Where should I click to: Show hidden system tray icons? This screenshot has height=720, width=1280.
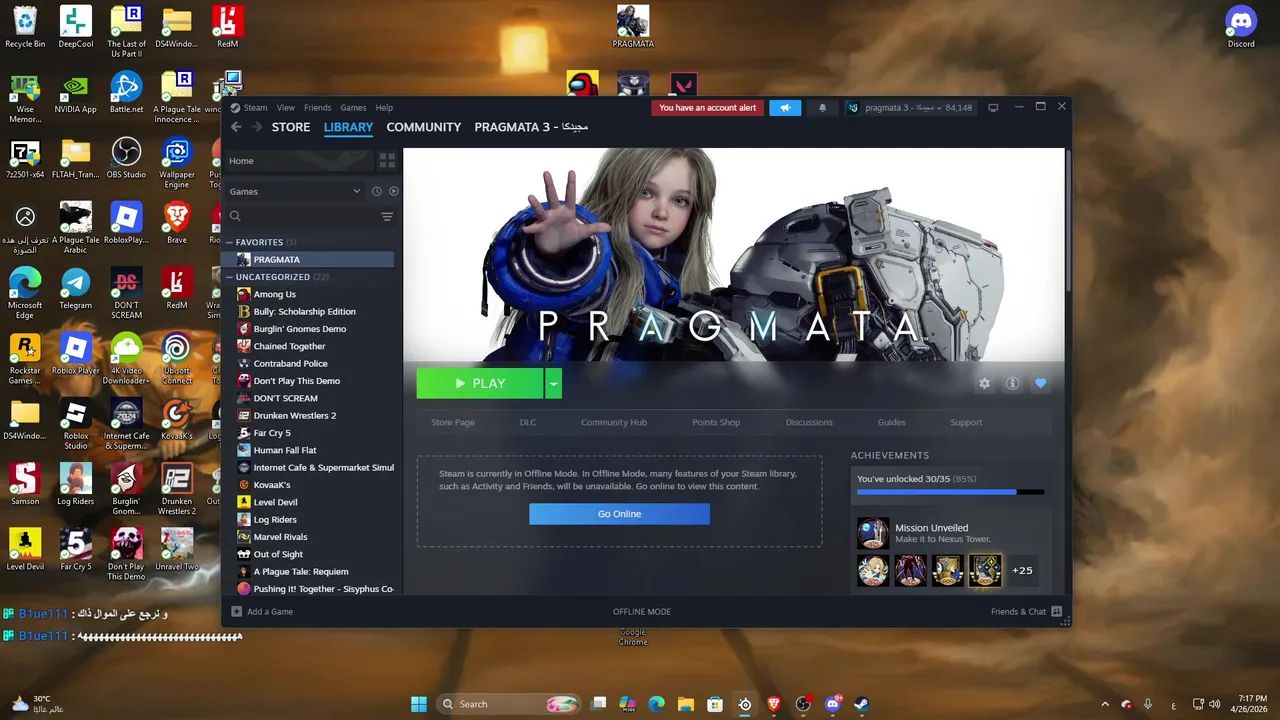pyautogui.click(x=1105, y=704)
